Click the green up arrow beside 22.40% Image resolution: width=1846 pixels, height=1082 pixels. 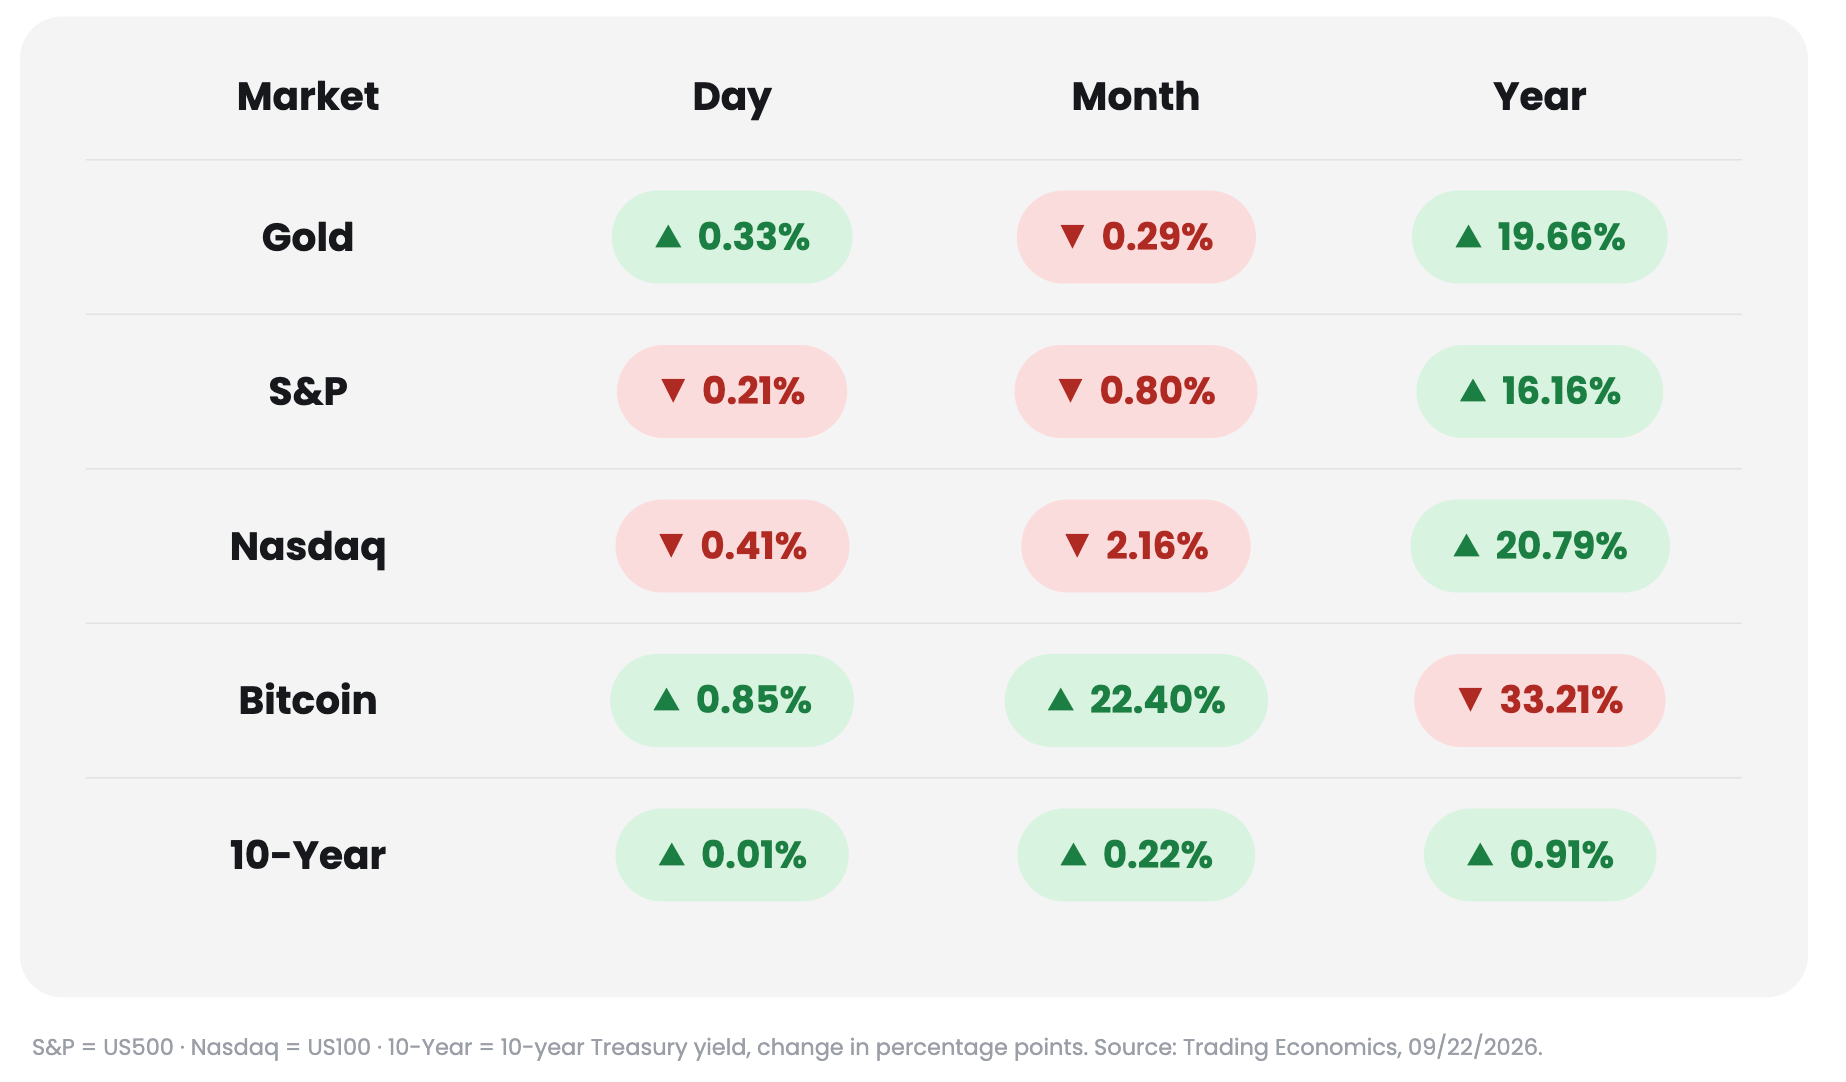coord(1060,700)
